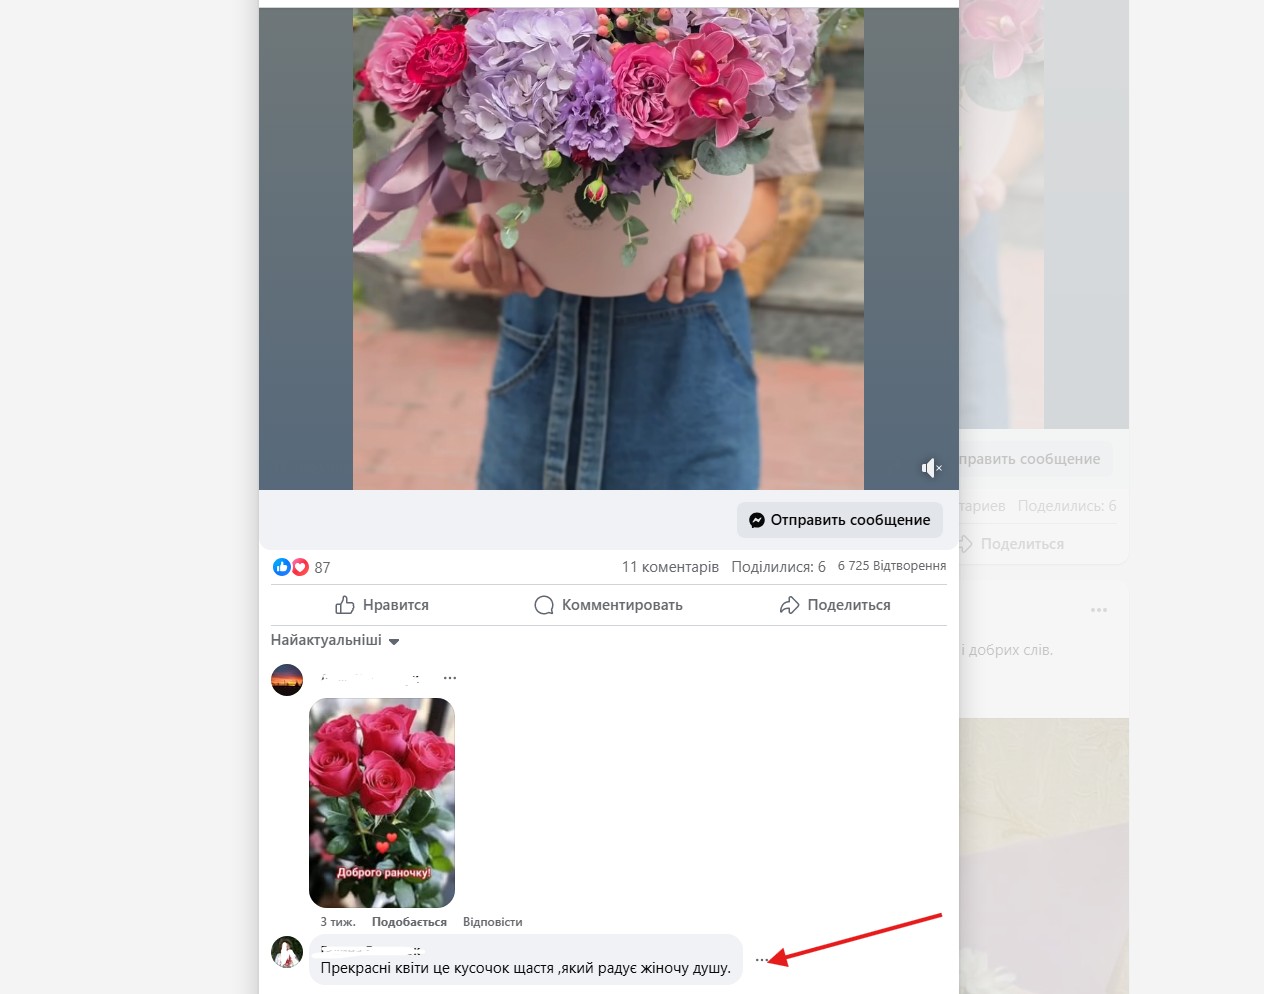Viewport: 1264px width, 994px height.
Task: Toggle like with the Нравится button
Action: coord(382,605)
